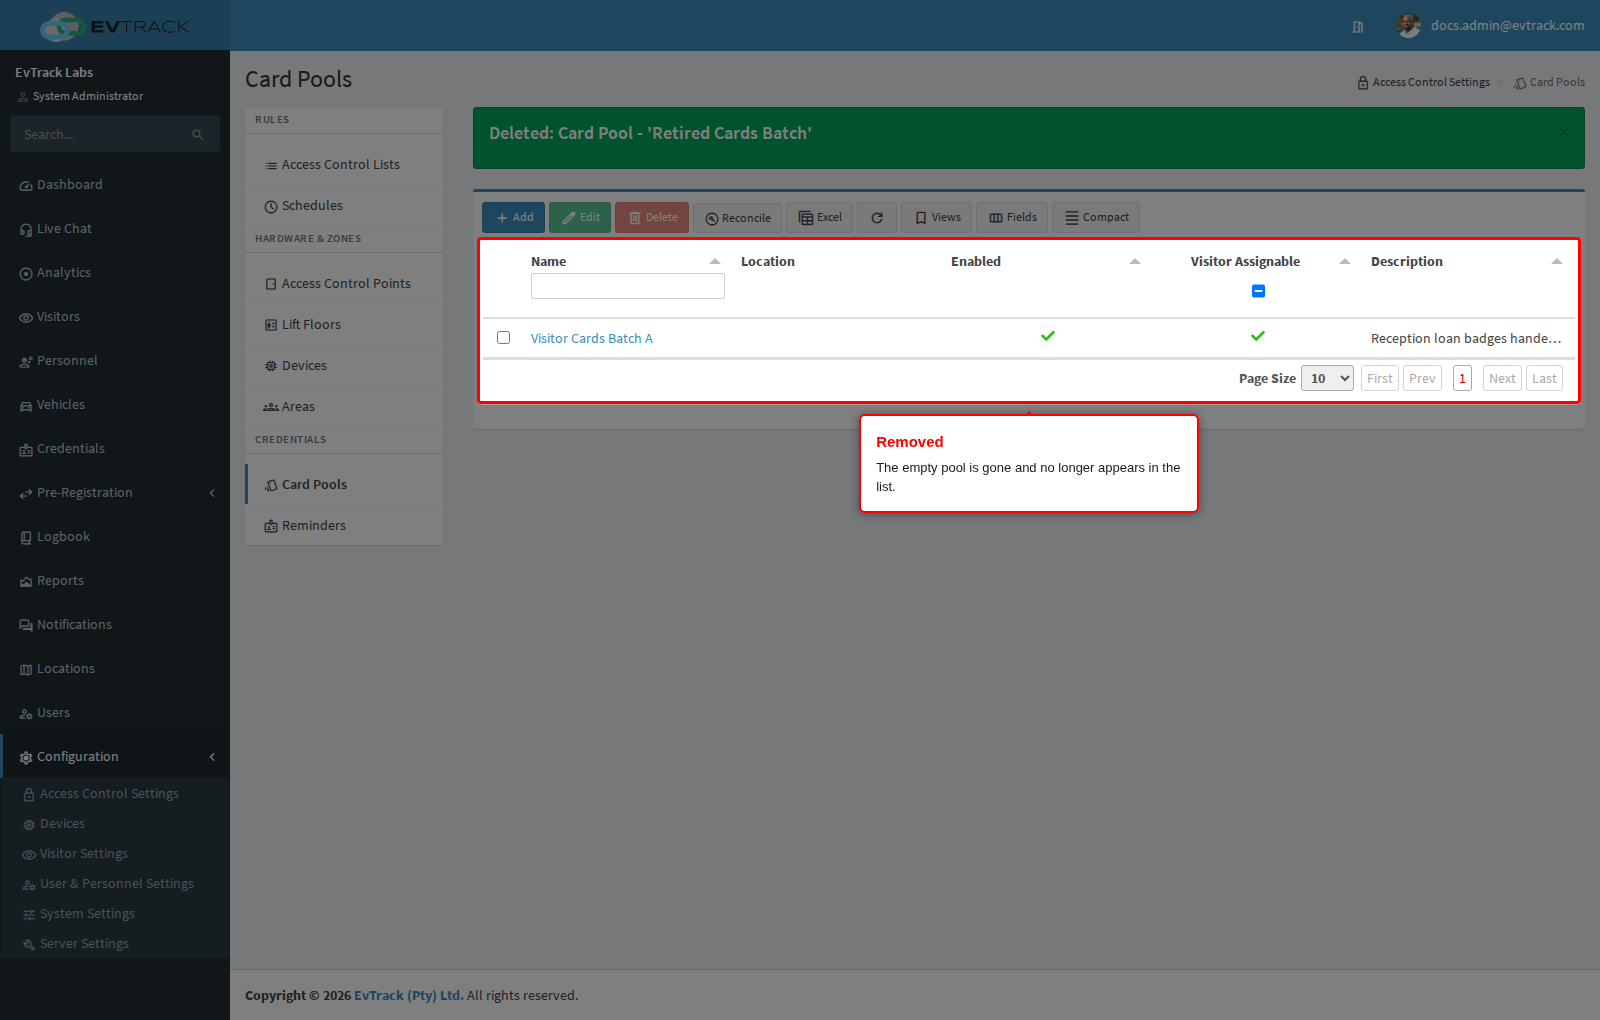The height and width of the screenshot is (1020, 1600).
Task: Toggle the Visitor Assignable filter checkbox
Action: (x=1258, y=291)
